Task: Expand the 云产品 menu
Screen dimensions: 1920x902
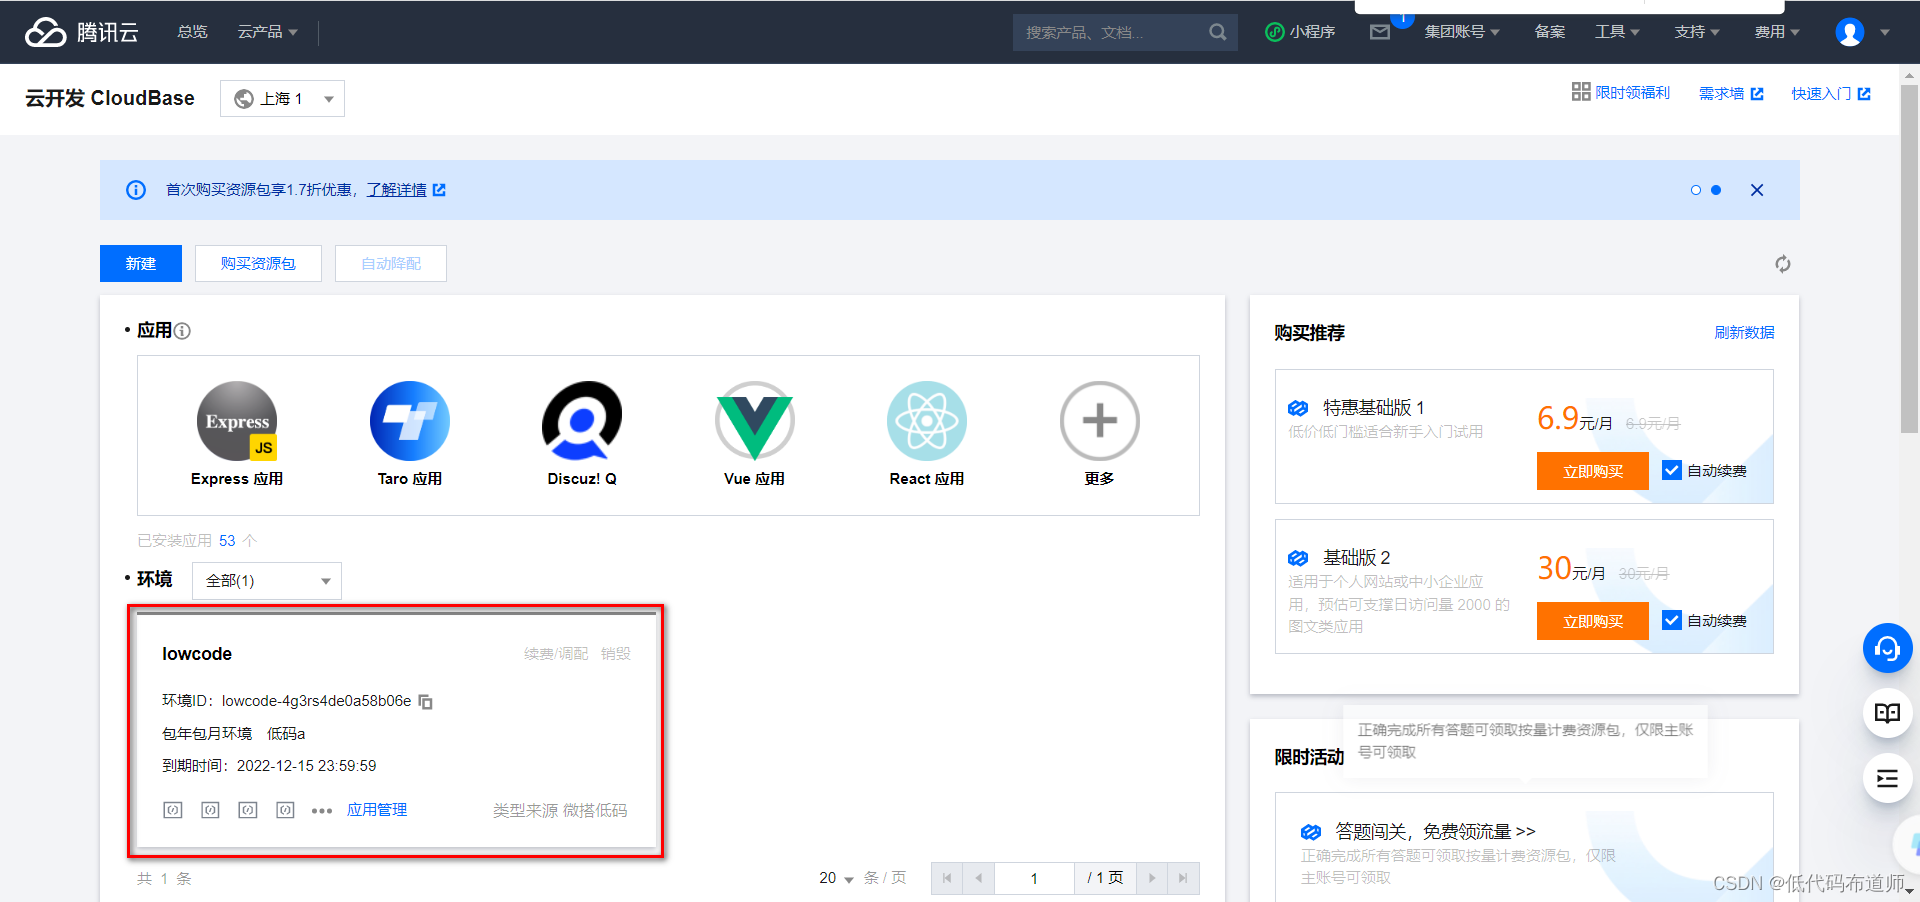Action: (x=267, y=32)
